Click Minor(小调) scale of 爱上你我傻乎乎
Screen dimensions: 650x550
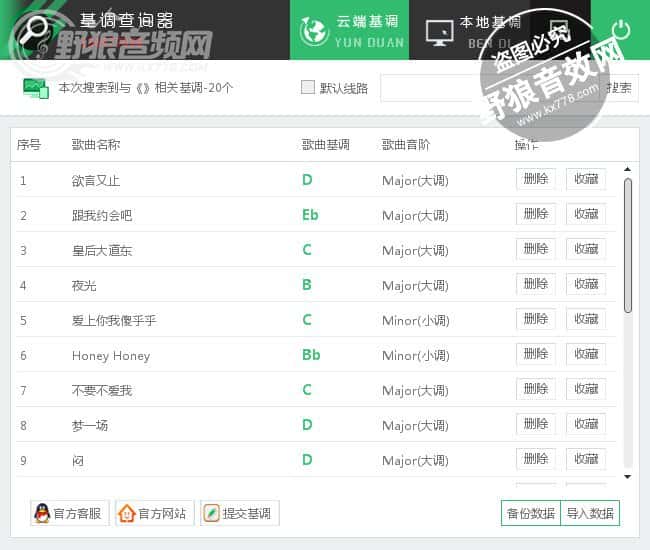(x=415, y=320)
